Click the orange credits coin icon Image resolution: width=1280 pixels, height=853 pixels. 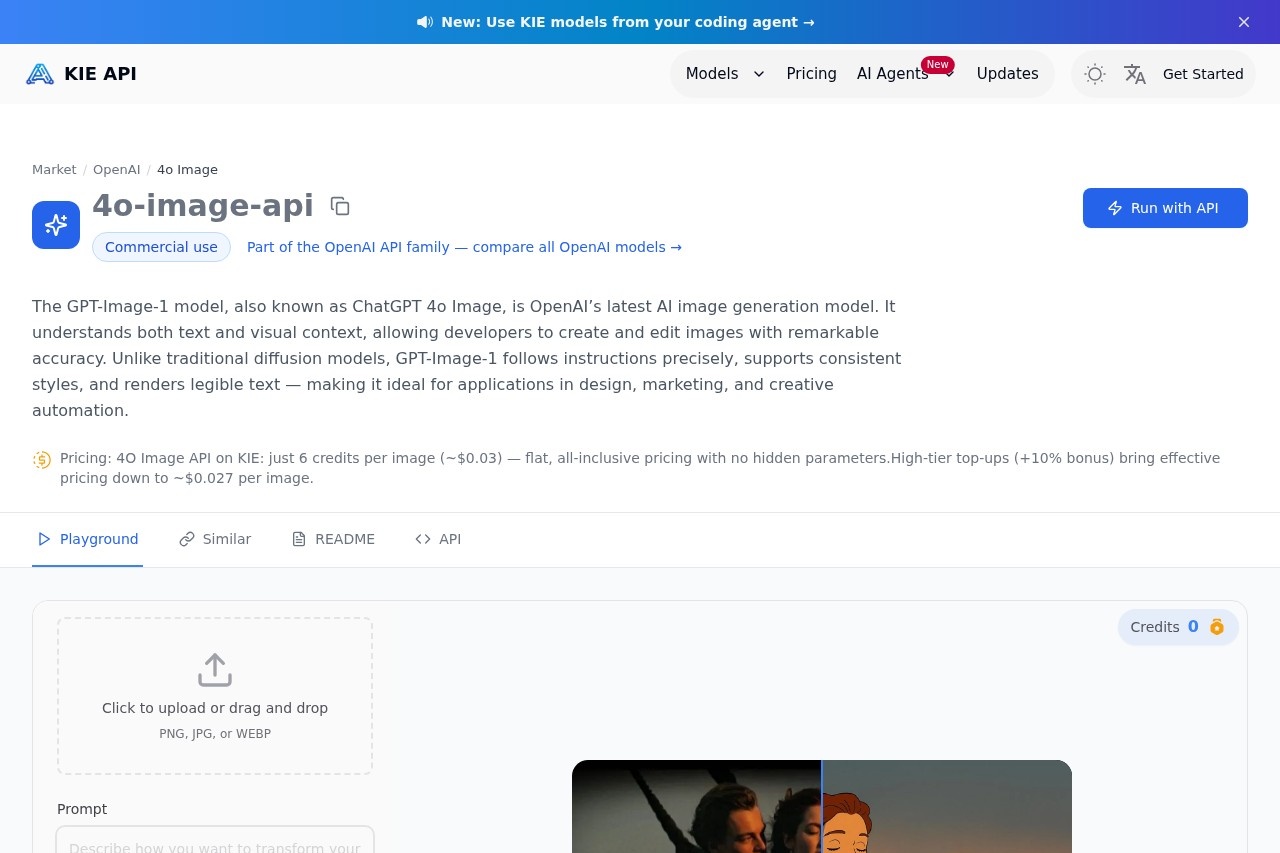1217,627
